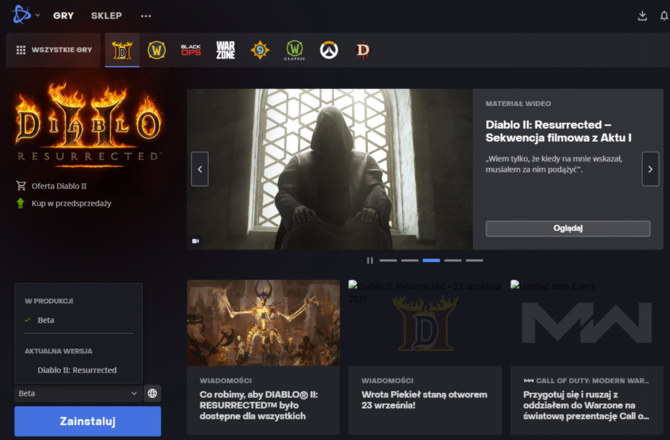Choose Diablo II: Resurrected version option

coord(77,370)
